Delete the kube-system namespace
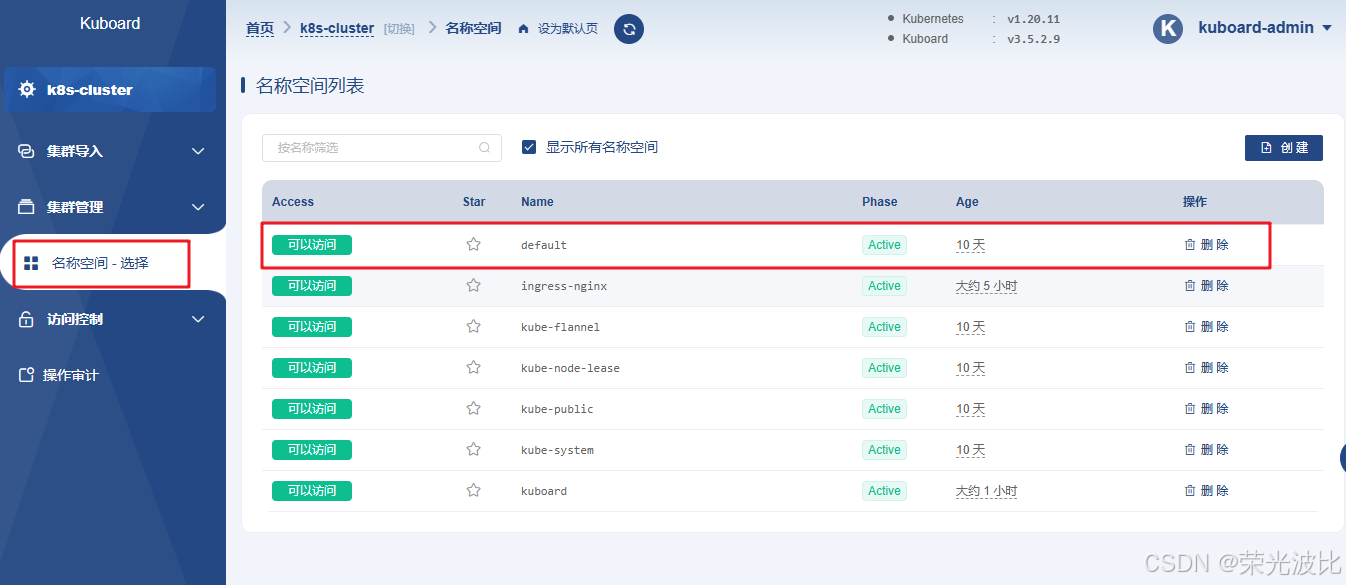Screen dimensions: 1346x585 1207,449
